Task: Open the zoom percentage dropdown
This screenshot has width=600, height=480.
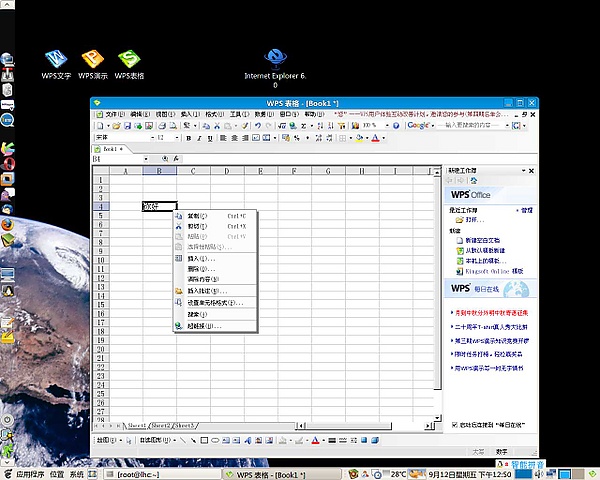Action: (x=387, y=126)
